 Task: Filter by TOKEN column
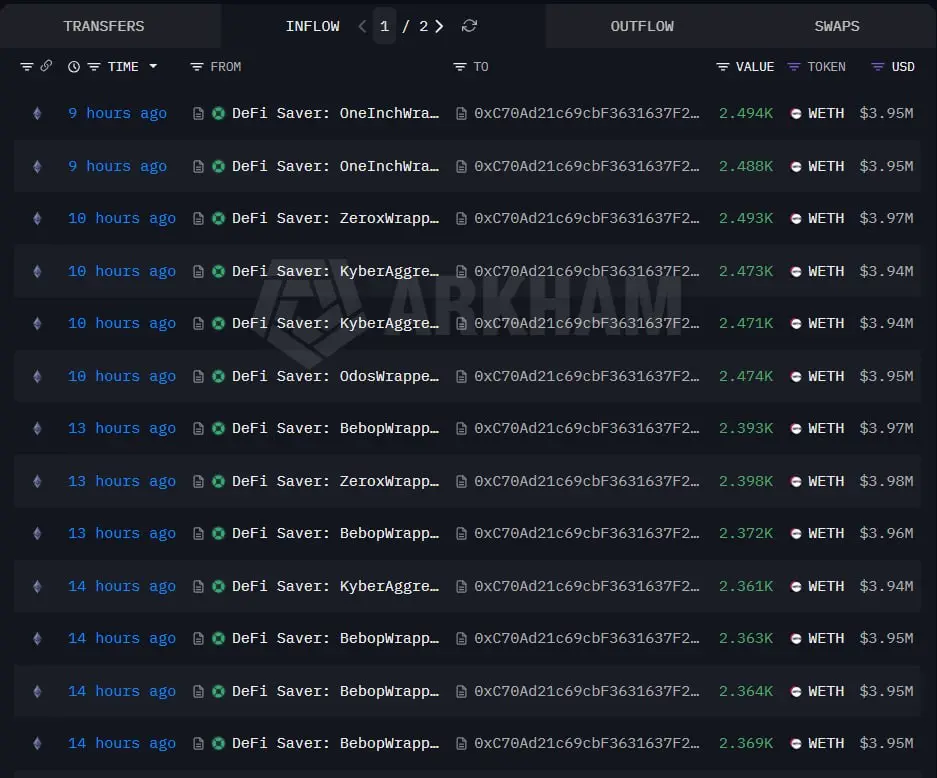click(x=794, y=67)
